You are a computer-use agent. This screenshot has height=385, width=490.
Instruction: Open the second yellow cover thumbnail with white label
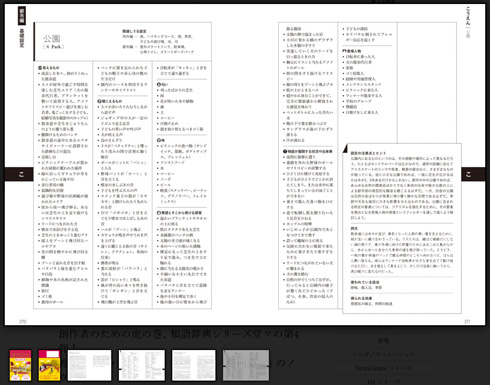[x=49, y=365]
